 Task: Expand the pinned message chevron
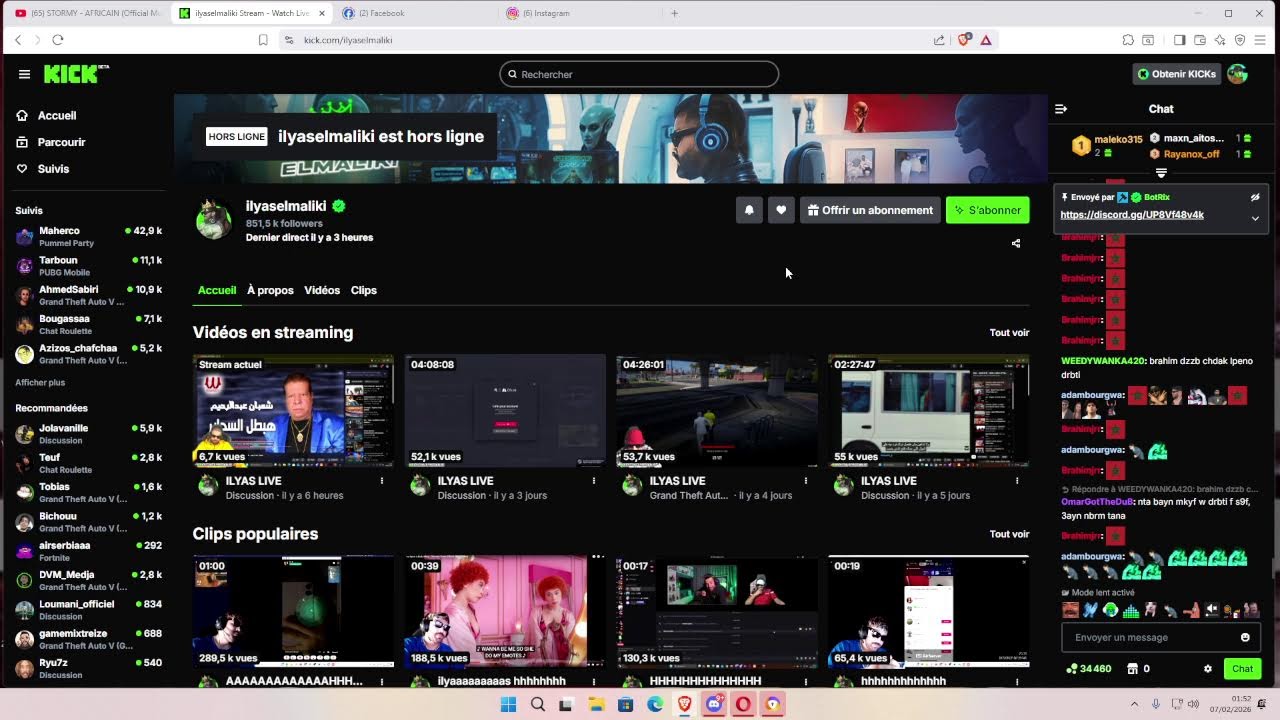tap(1255, 218)
